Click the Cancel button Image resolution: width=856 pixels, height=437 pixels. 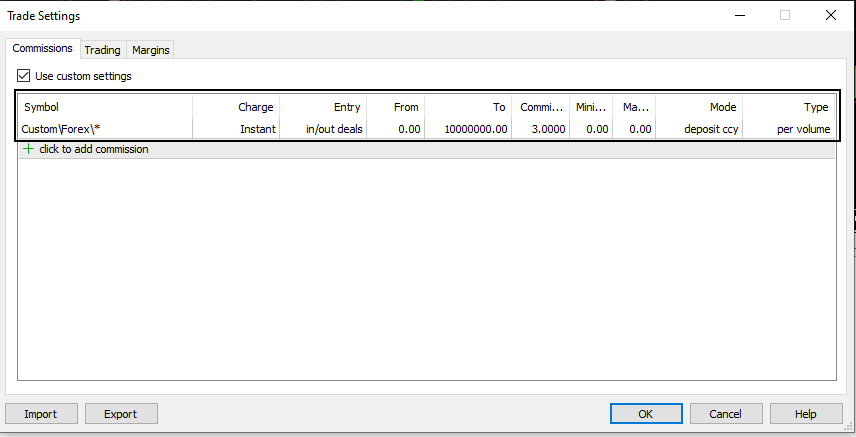pyautogui.click(x=725, y=414)
